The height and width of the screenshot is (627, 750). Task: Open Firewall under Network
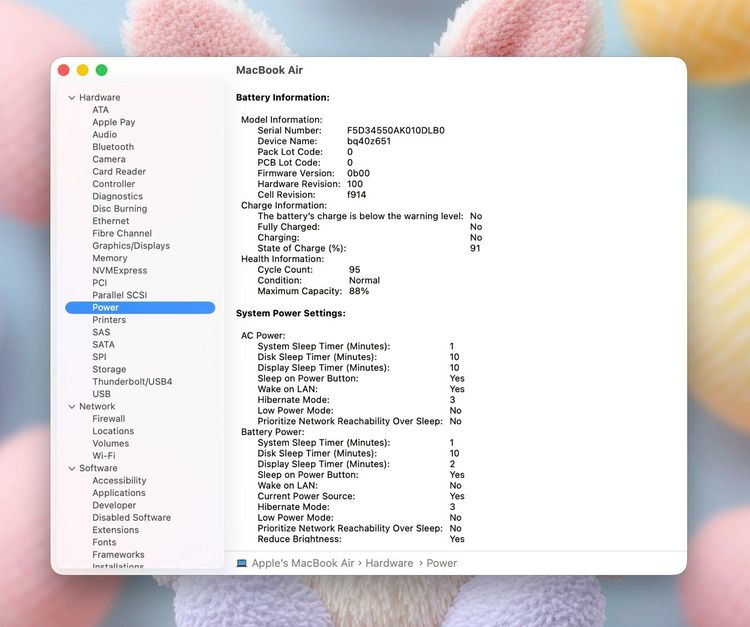coord(109,418)
